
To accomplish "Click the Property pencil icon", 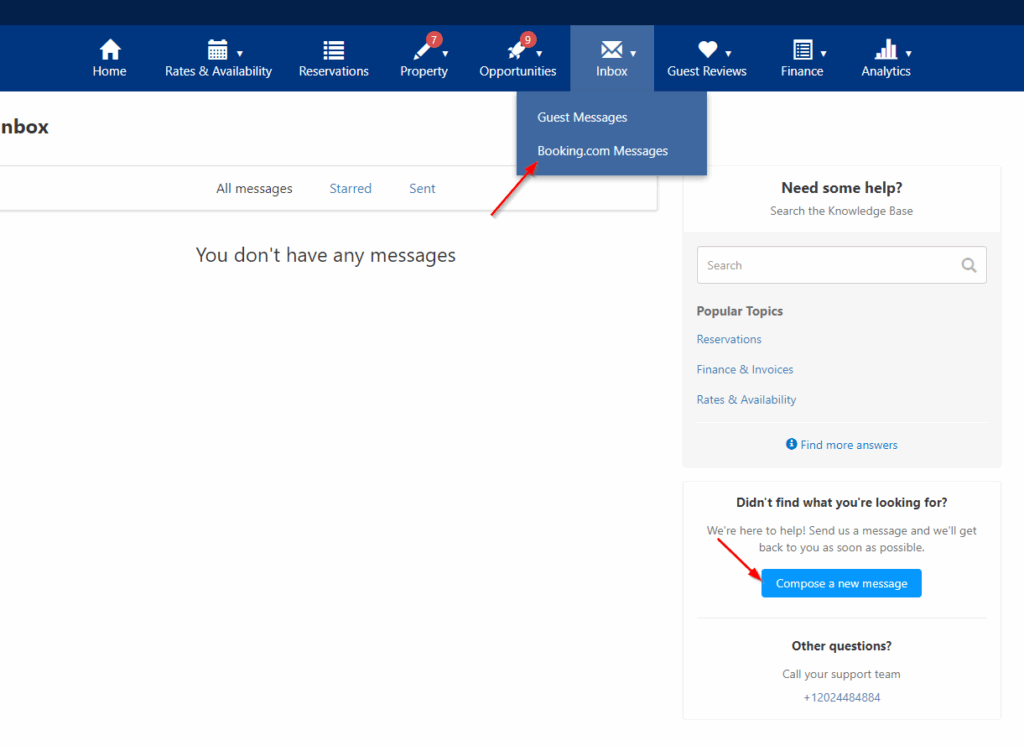I will [x=421, y=50].
